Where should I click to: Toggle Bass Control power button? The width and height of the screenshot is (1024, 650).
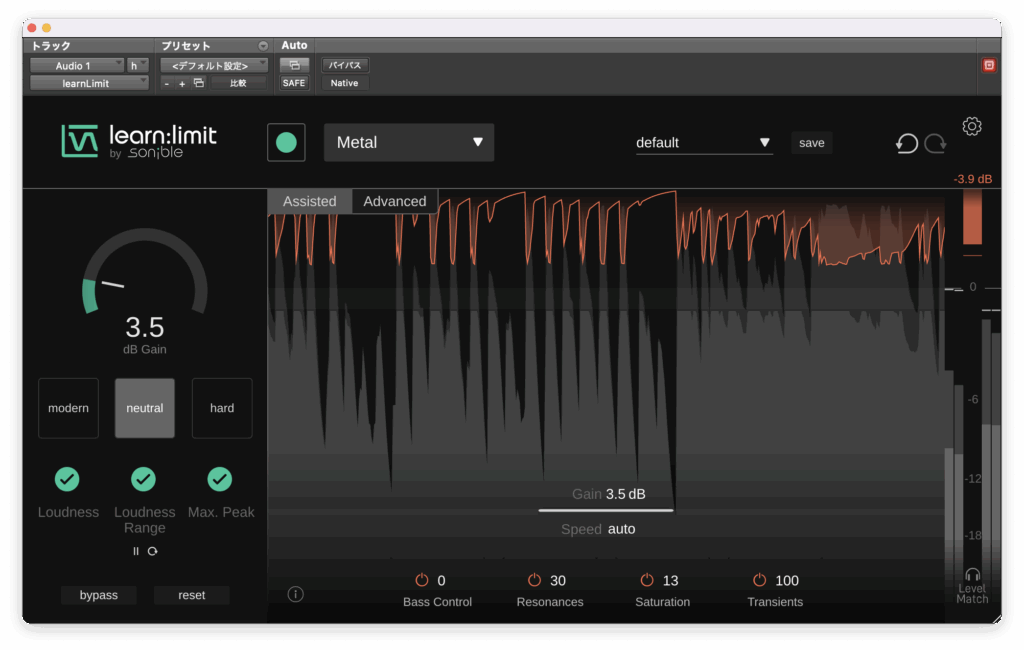click(422, 580)
